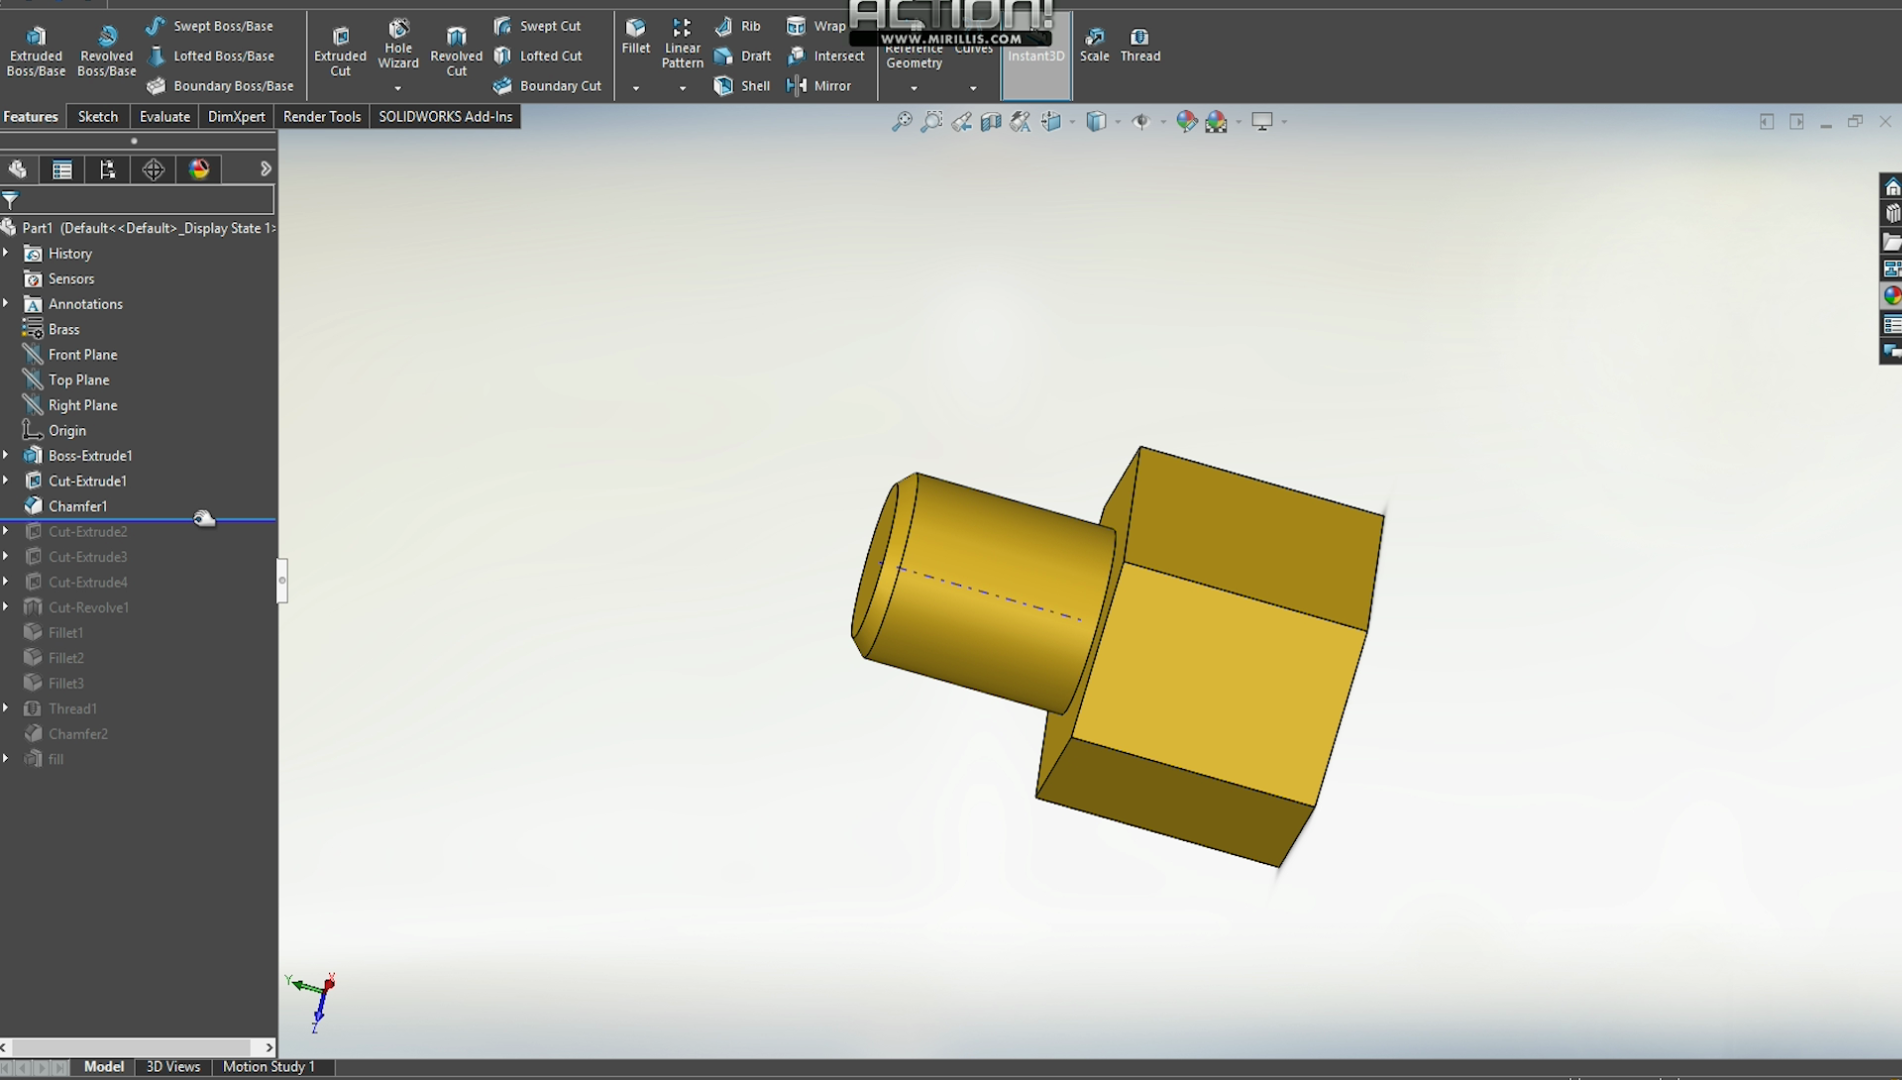Click the feature tree filter field

point(138,199)
